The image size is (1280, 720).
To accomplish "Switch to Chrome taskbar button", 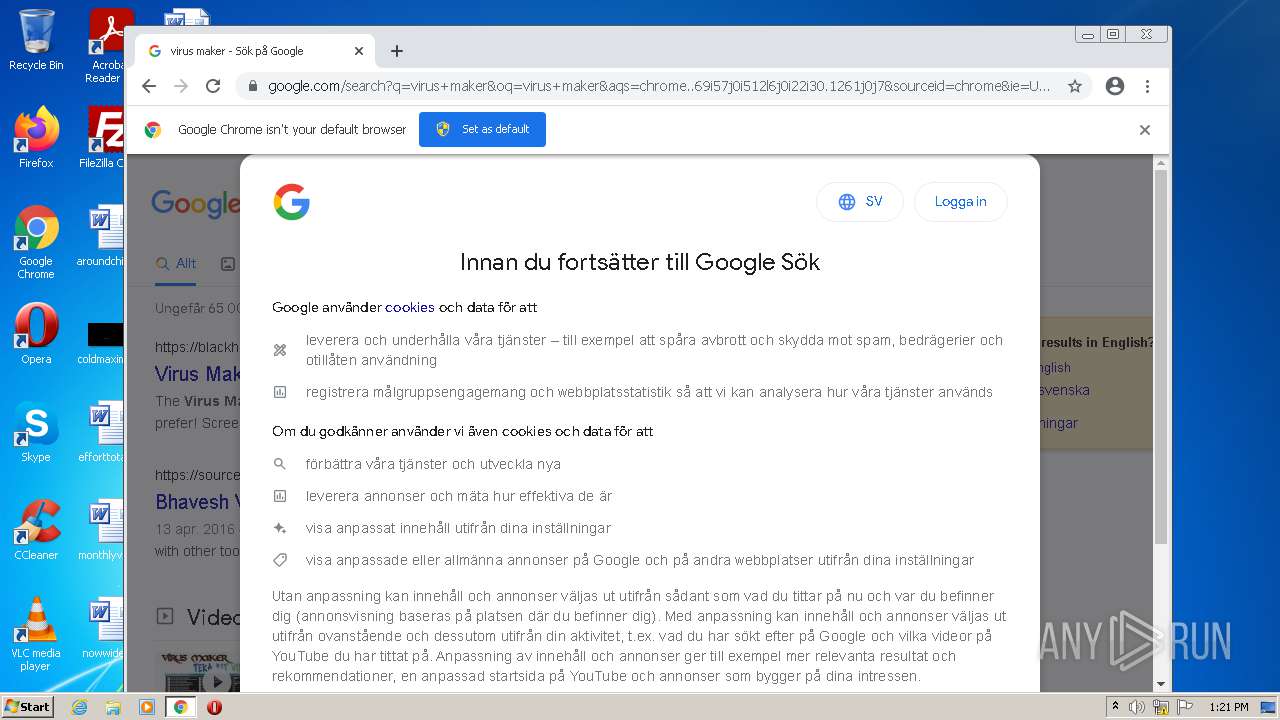I will [x=180, y=707].
